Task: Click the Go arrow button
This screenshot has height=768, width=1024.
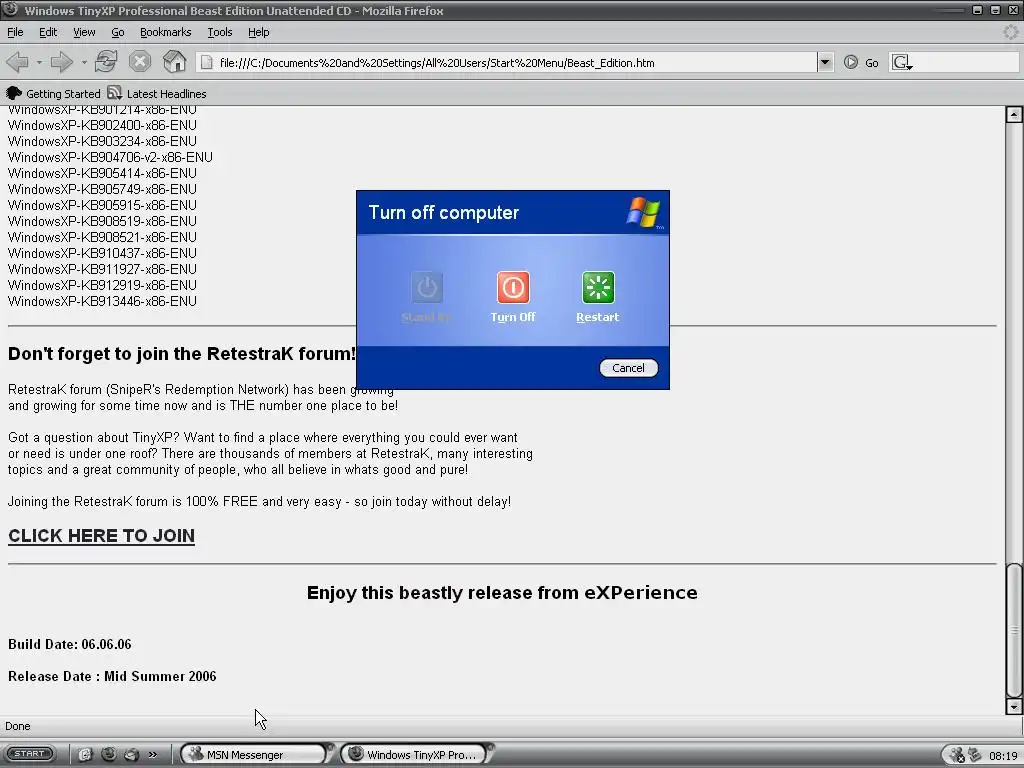Action: click(x=850, y=63)
